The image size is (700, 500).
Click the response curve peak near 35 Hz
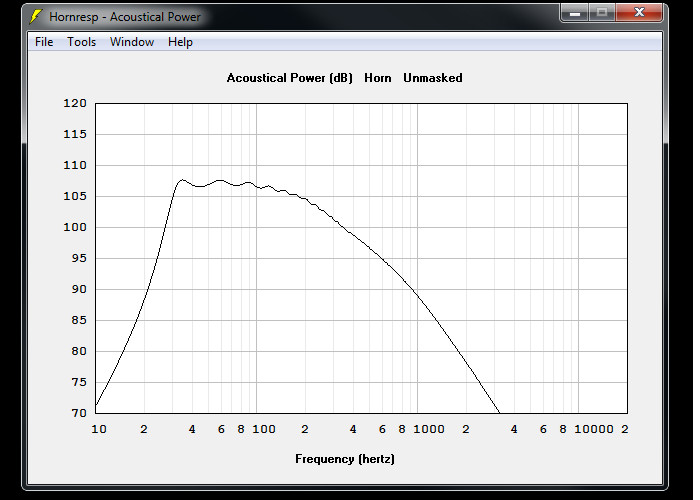click(x=182, y=180)
